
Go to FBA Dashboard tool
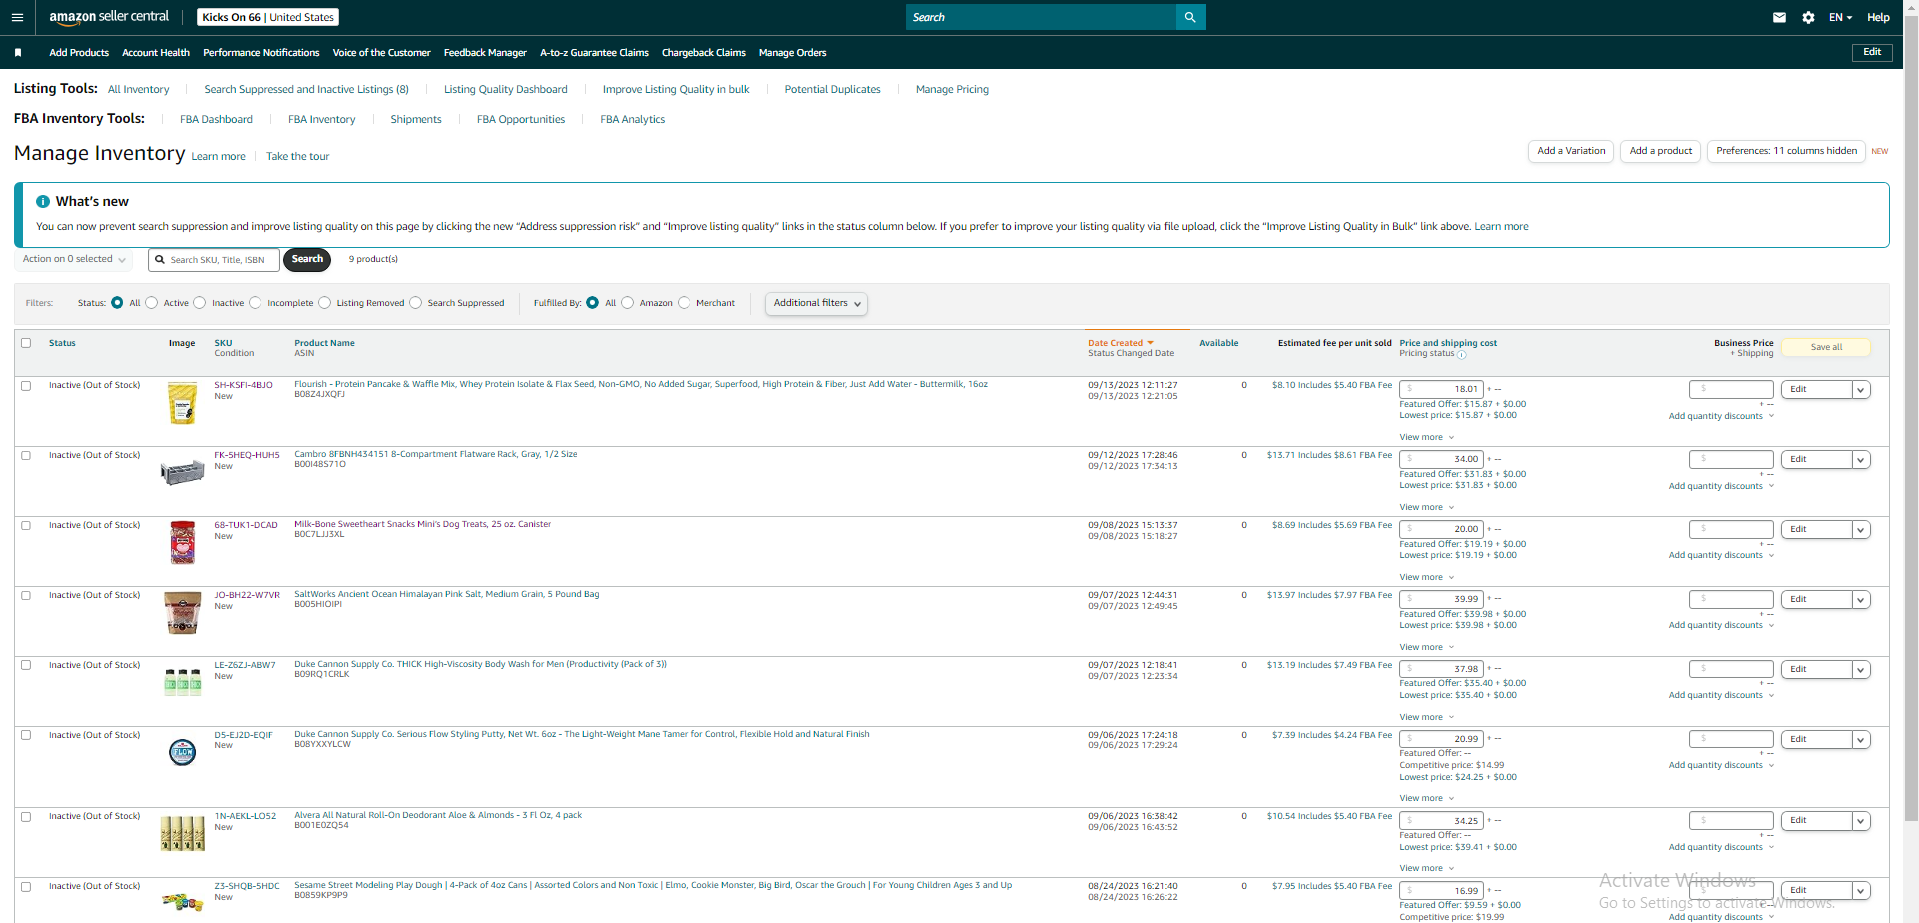click(x=216, y=119)
